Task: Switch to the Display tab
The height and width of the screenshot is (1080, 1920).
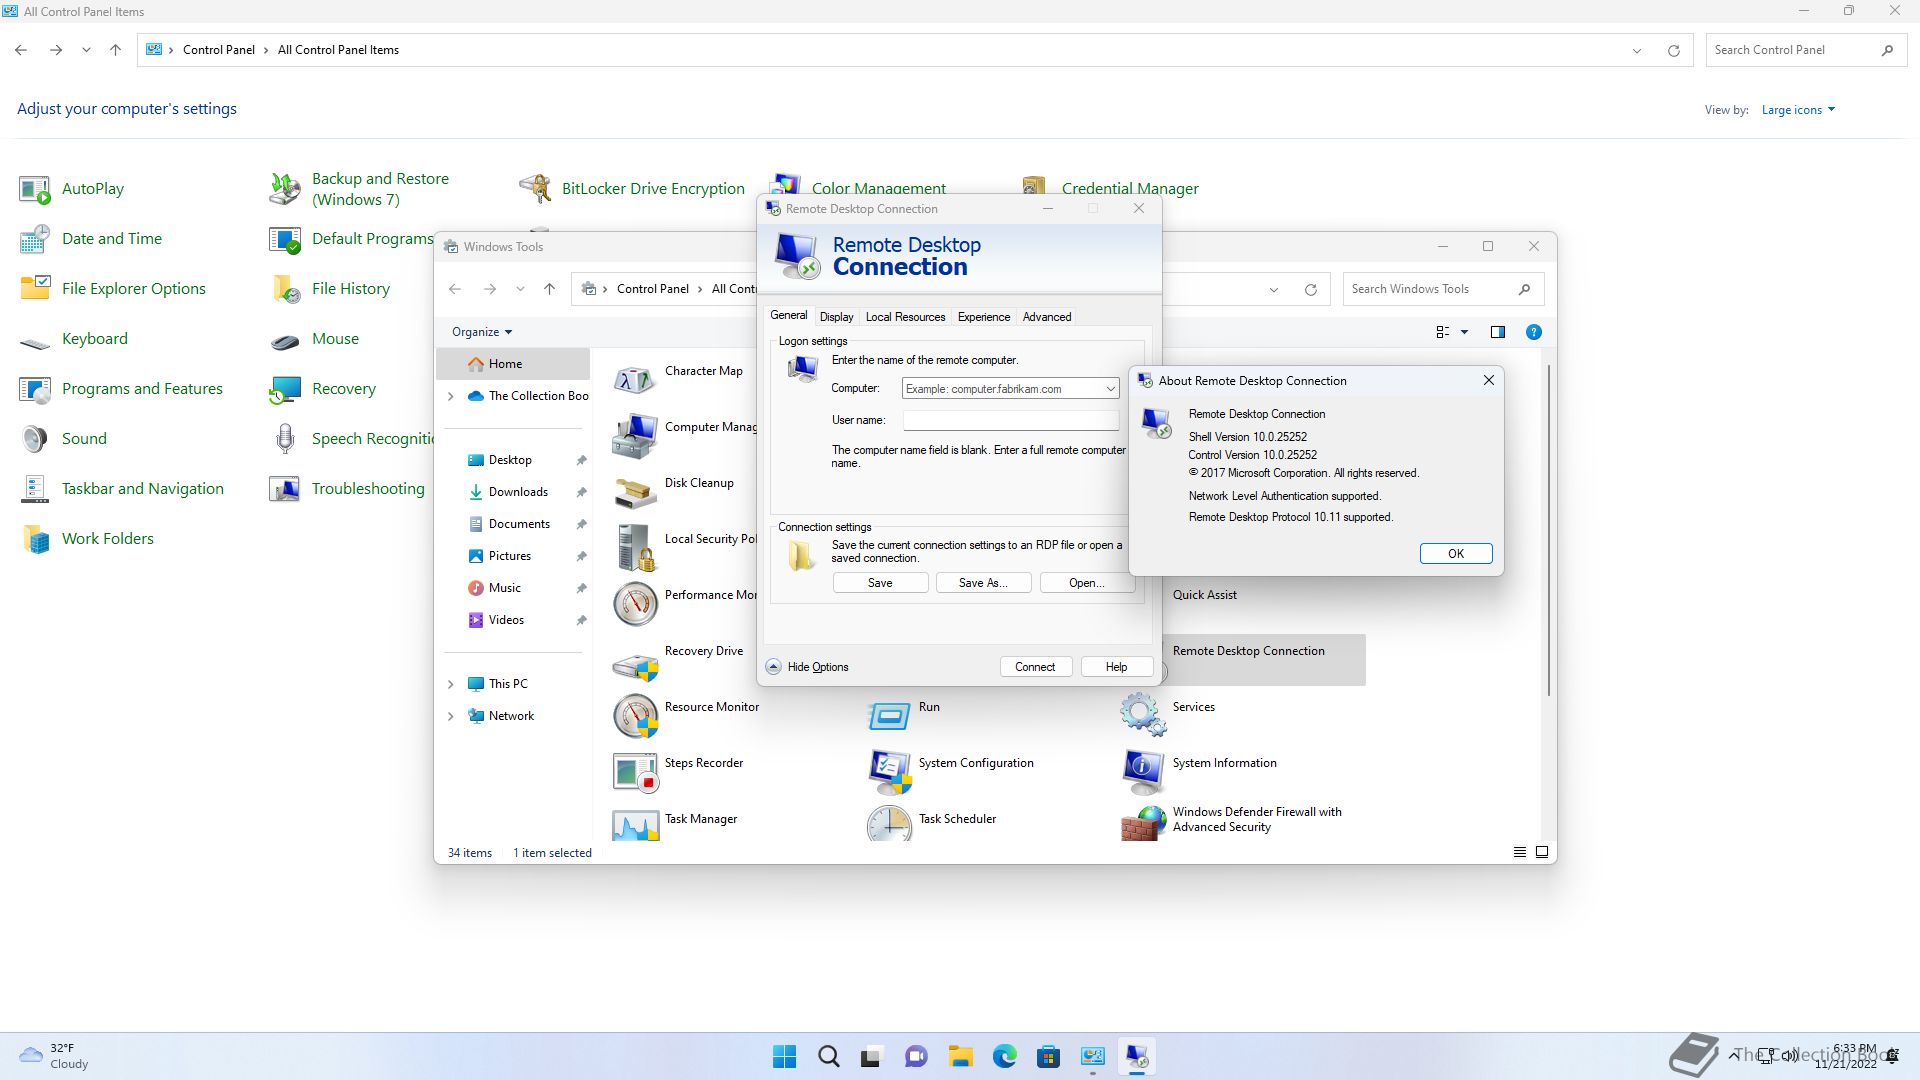Action: coord(836,317)
